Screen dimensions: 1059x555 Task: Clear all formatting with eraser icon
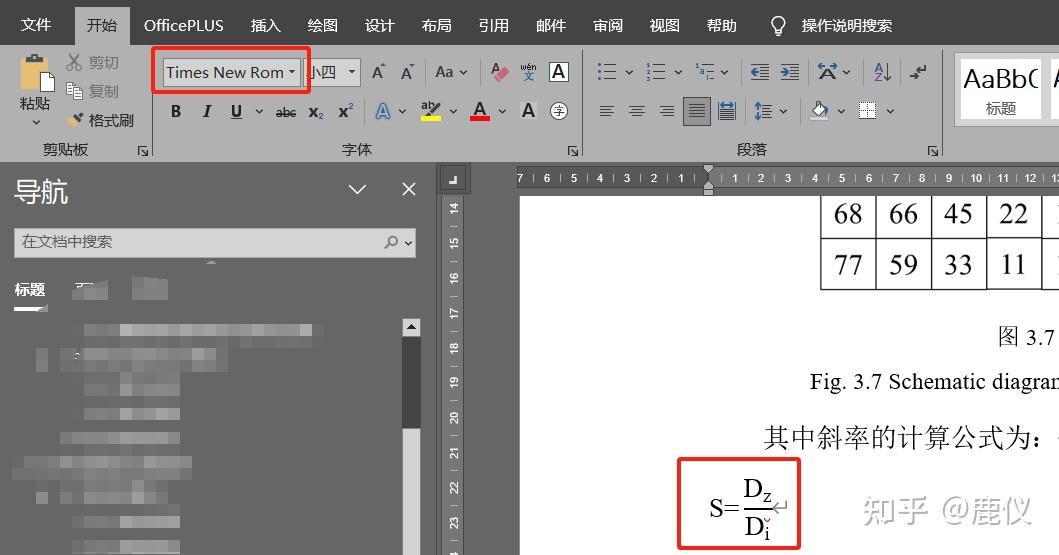[499, 72]
